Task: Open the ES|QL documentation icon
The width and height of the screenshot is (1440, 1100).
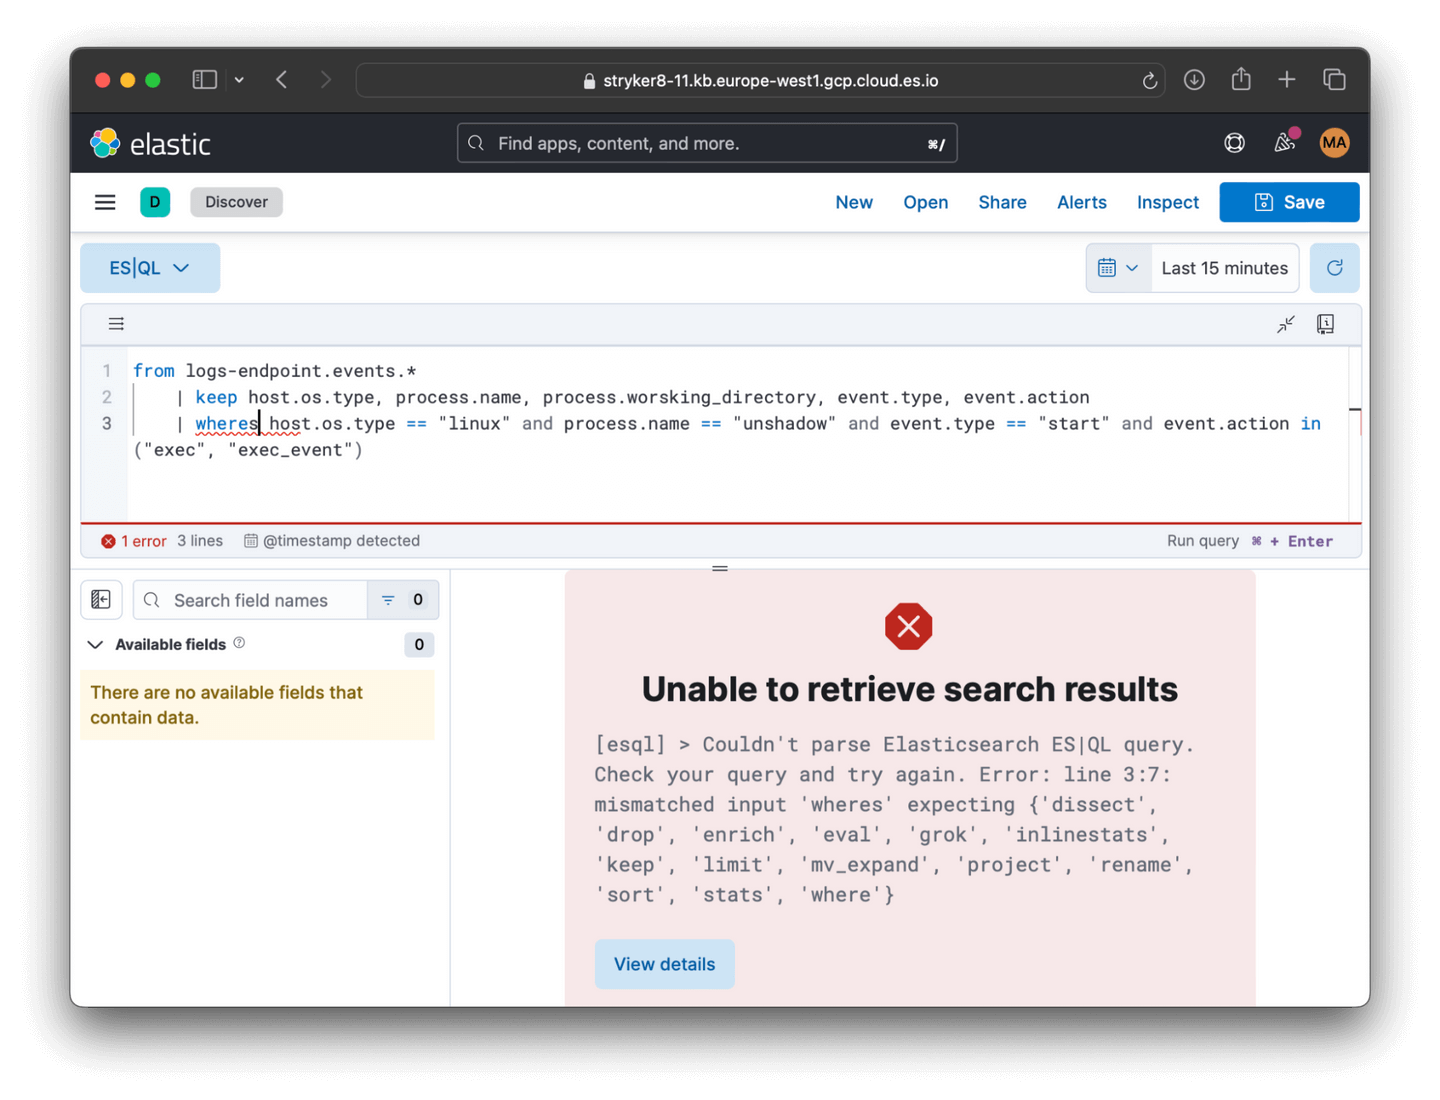Action: [x=1325, y=324]
